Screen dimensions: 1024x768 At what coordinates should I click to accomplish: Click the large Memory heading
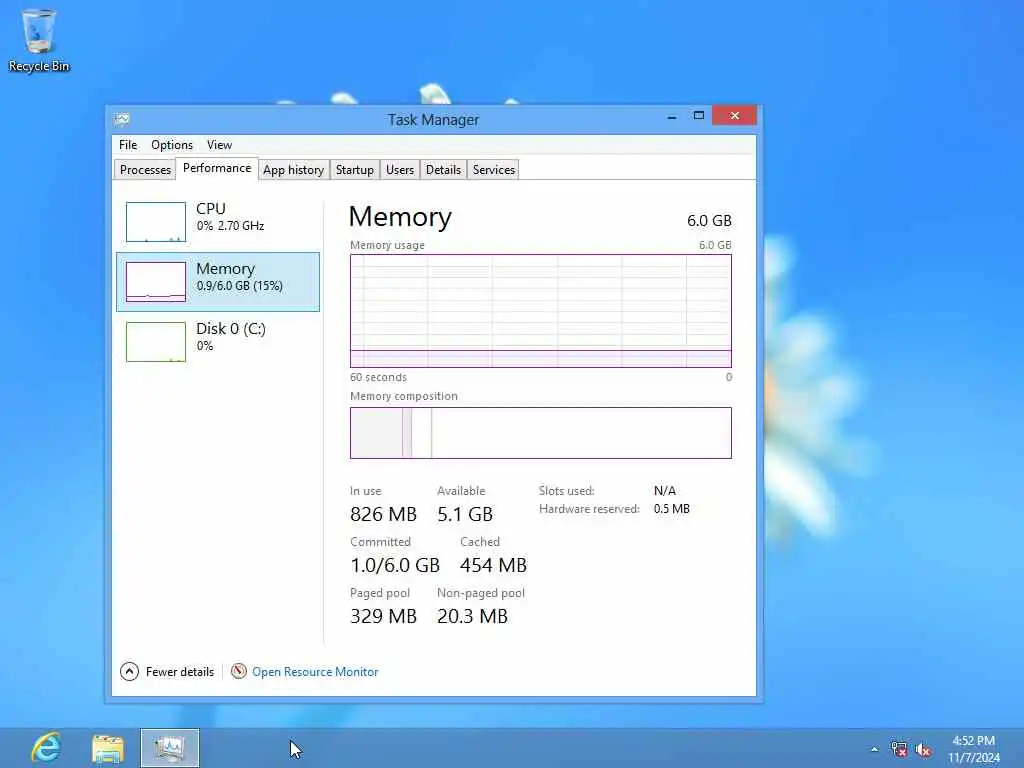coord(400,217)
